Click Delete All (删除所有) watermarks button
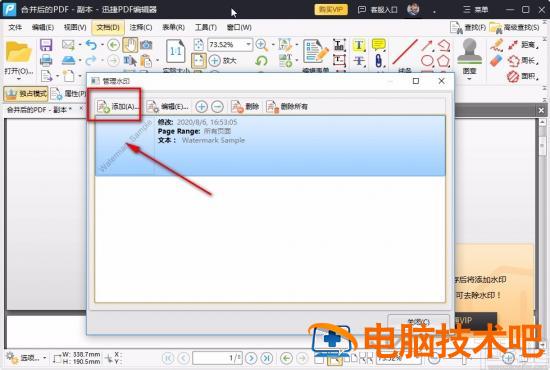 click(287, 106)
